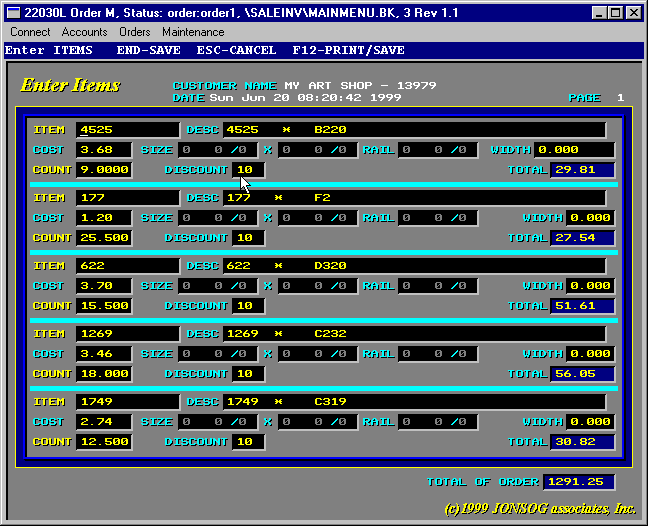Screen dimensions: 648x526
Task: Click the window system menu icon
Action: [13, 12]
